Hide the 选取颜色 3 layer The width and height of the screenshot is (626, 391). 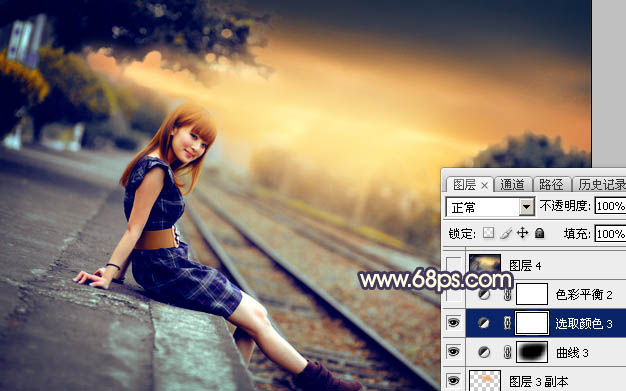(454, 323)
